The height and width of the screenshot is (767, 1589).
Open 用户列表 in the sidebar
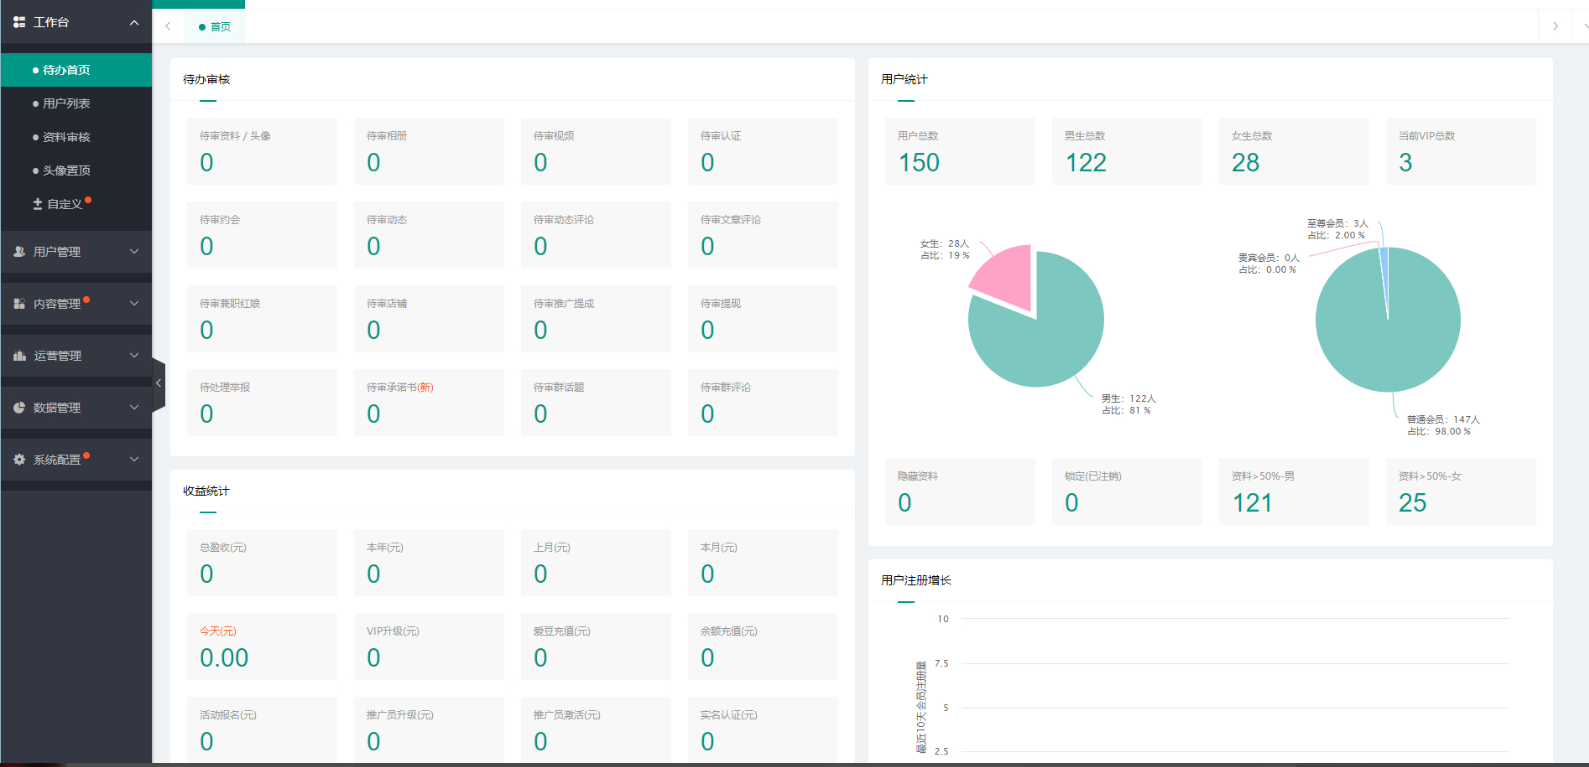(66, 104)
